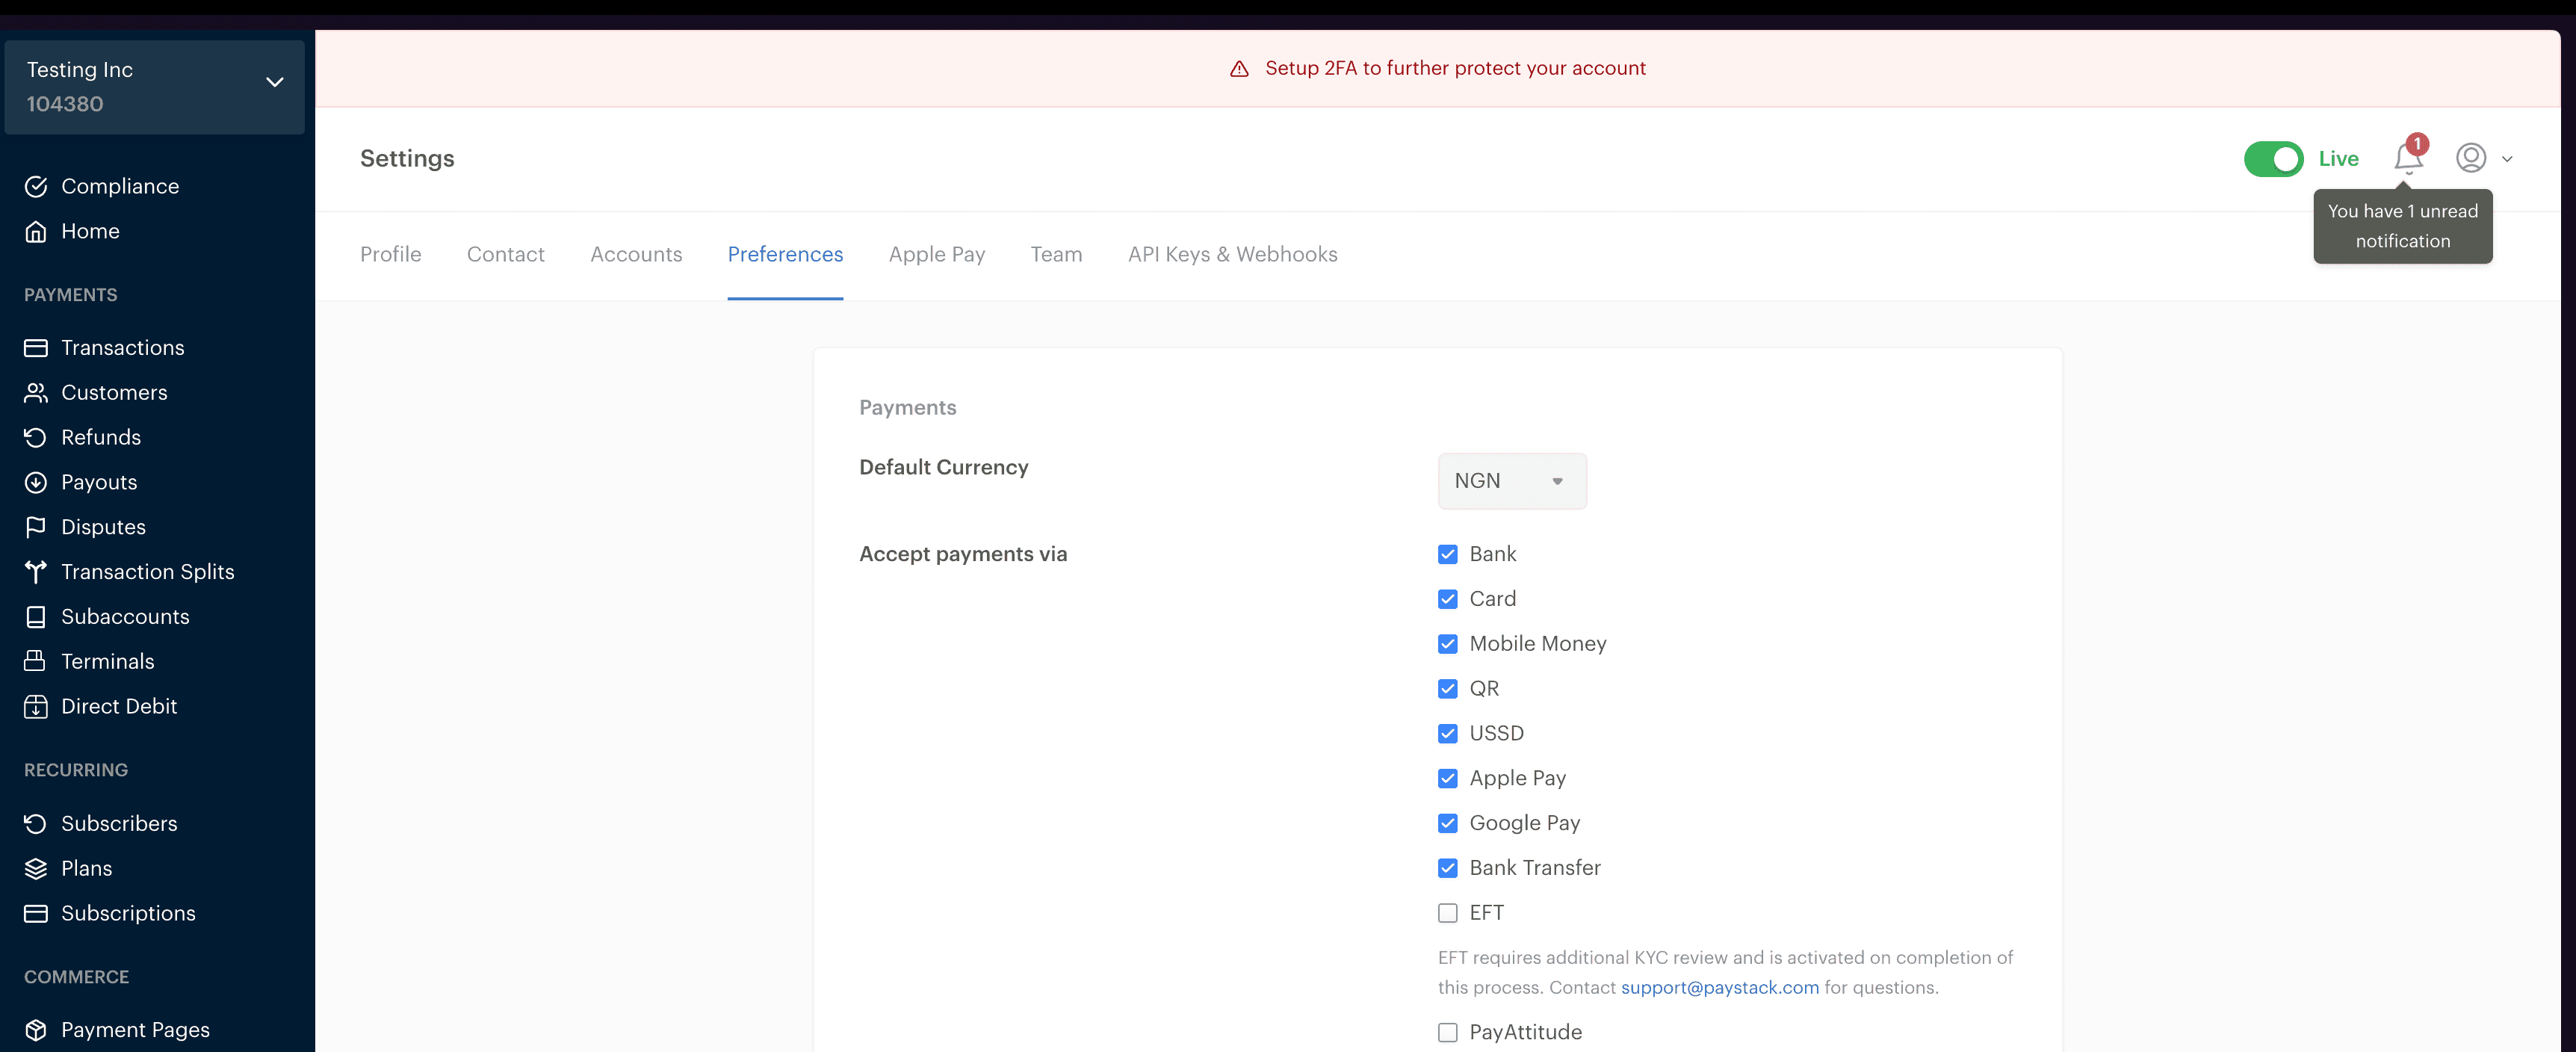Click the Disputes flag icon

[36, 527]
